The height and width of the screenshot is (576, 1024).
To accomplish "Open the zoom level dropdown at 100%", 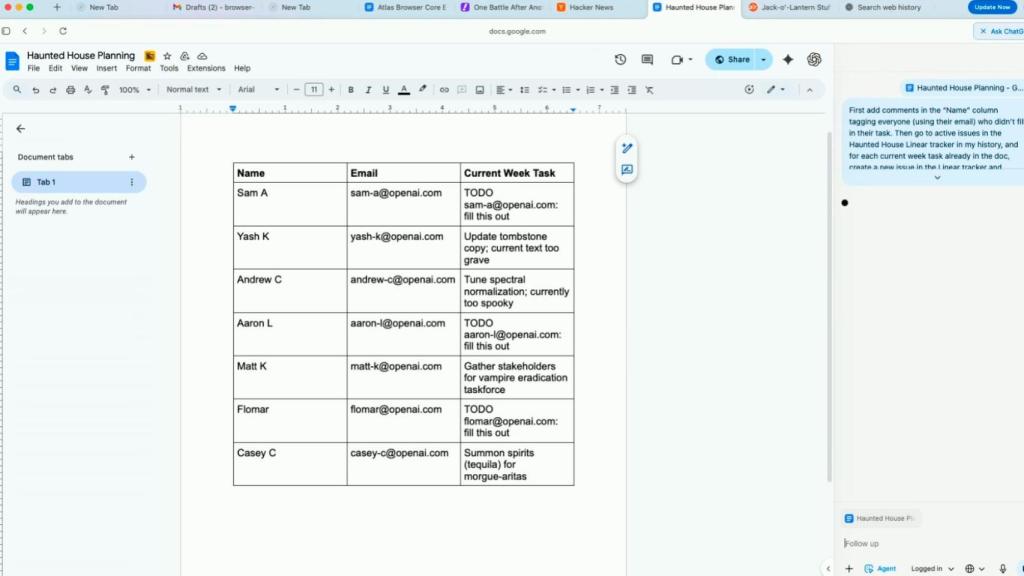I will pos(131,89).
